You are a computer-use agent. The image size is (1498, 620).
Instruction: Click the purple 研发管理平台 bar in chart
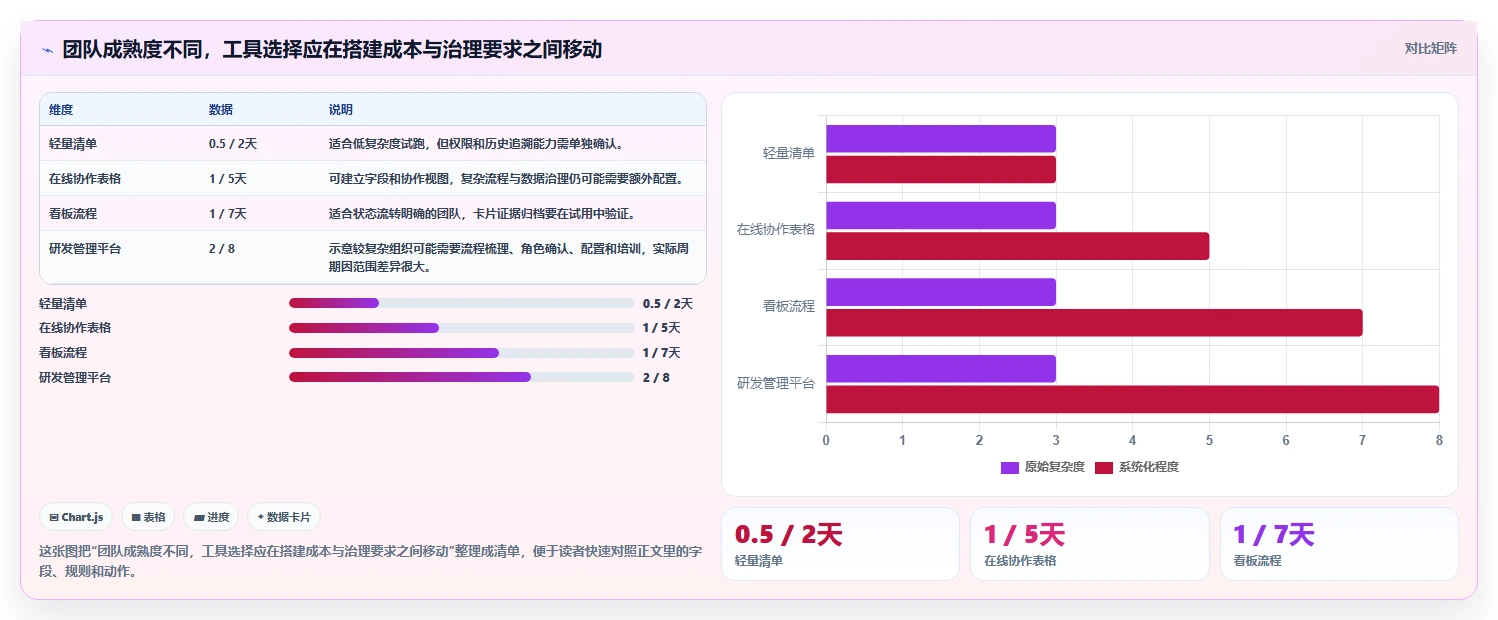click(x=941, y=369)
